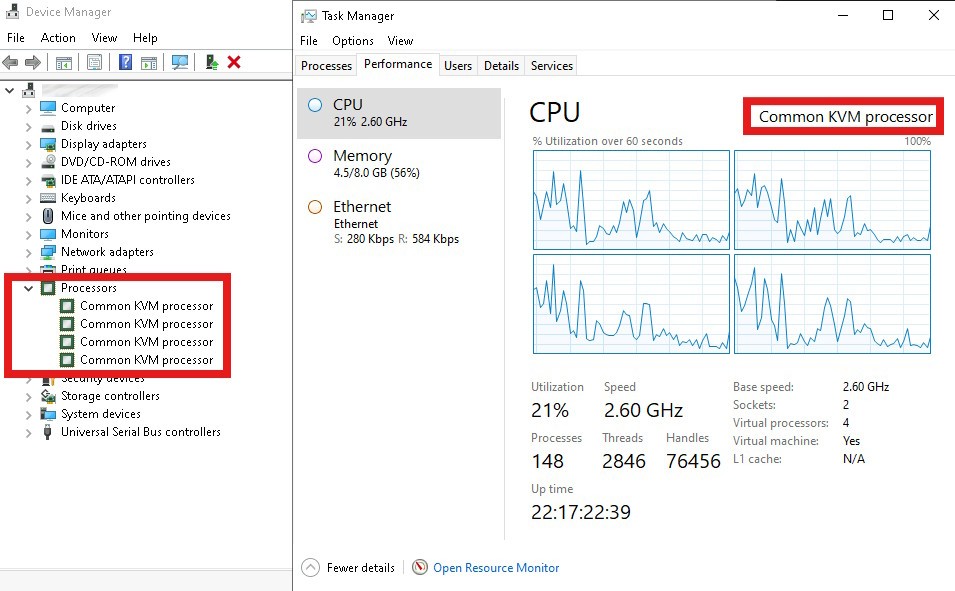Click the Update driver toolbar icon
This screenshot has height=591, width=955.
(x=212, y=62)
